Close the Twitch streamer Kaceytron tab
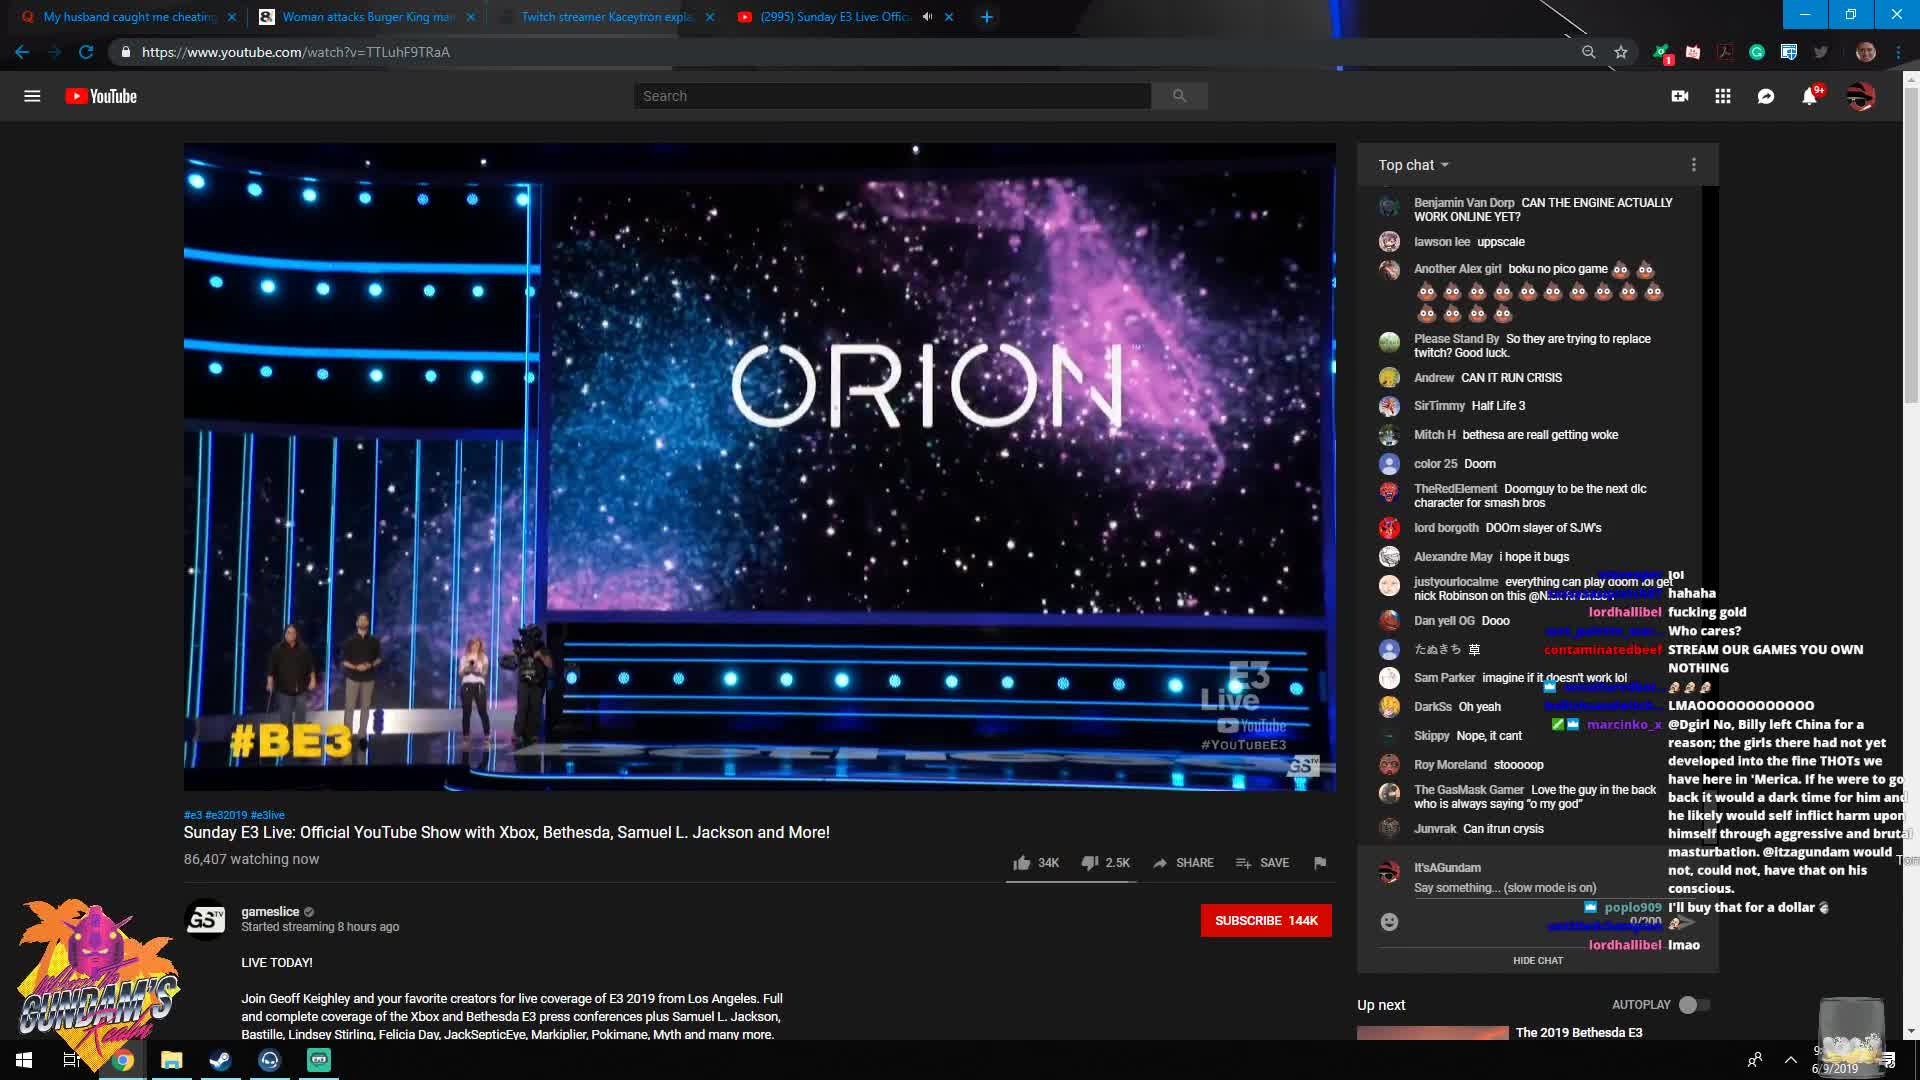1920x1080 pixels. 710,17
